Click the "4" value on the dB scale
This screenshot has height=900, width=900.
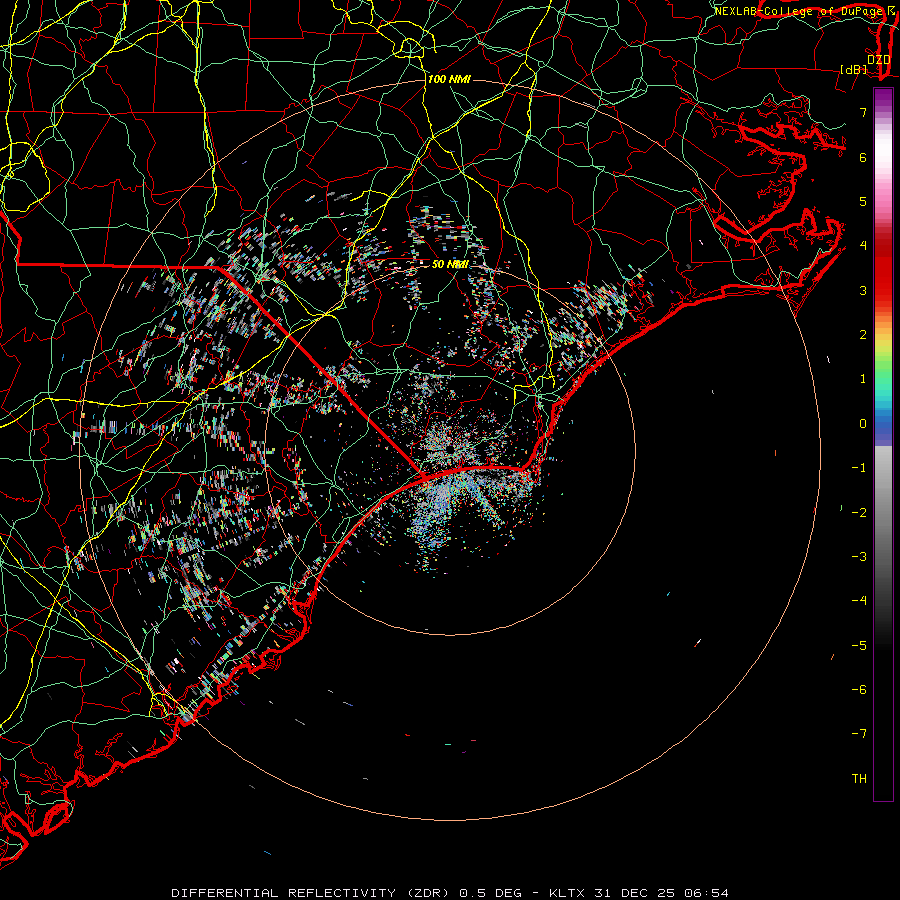point(863,246)
